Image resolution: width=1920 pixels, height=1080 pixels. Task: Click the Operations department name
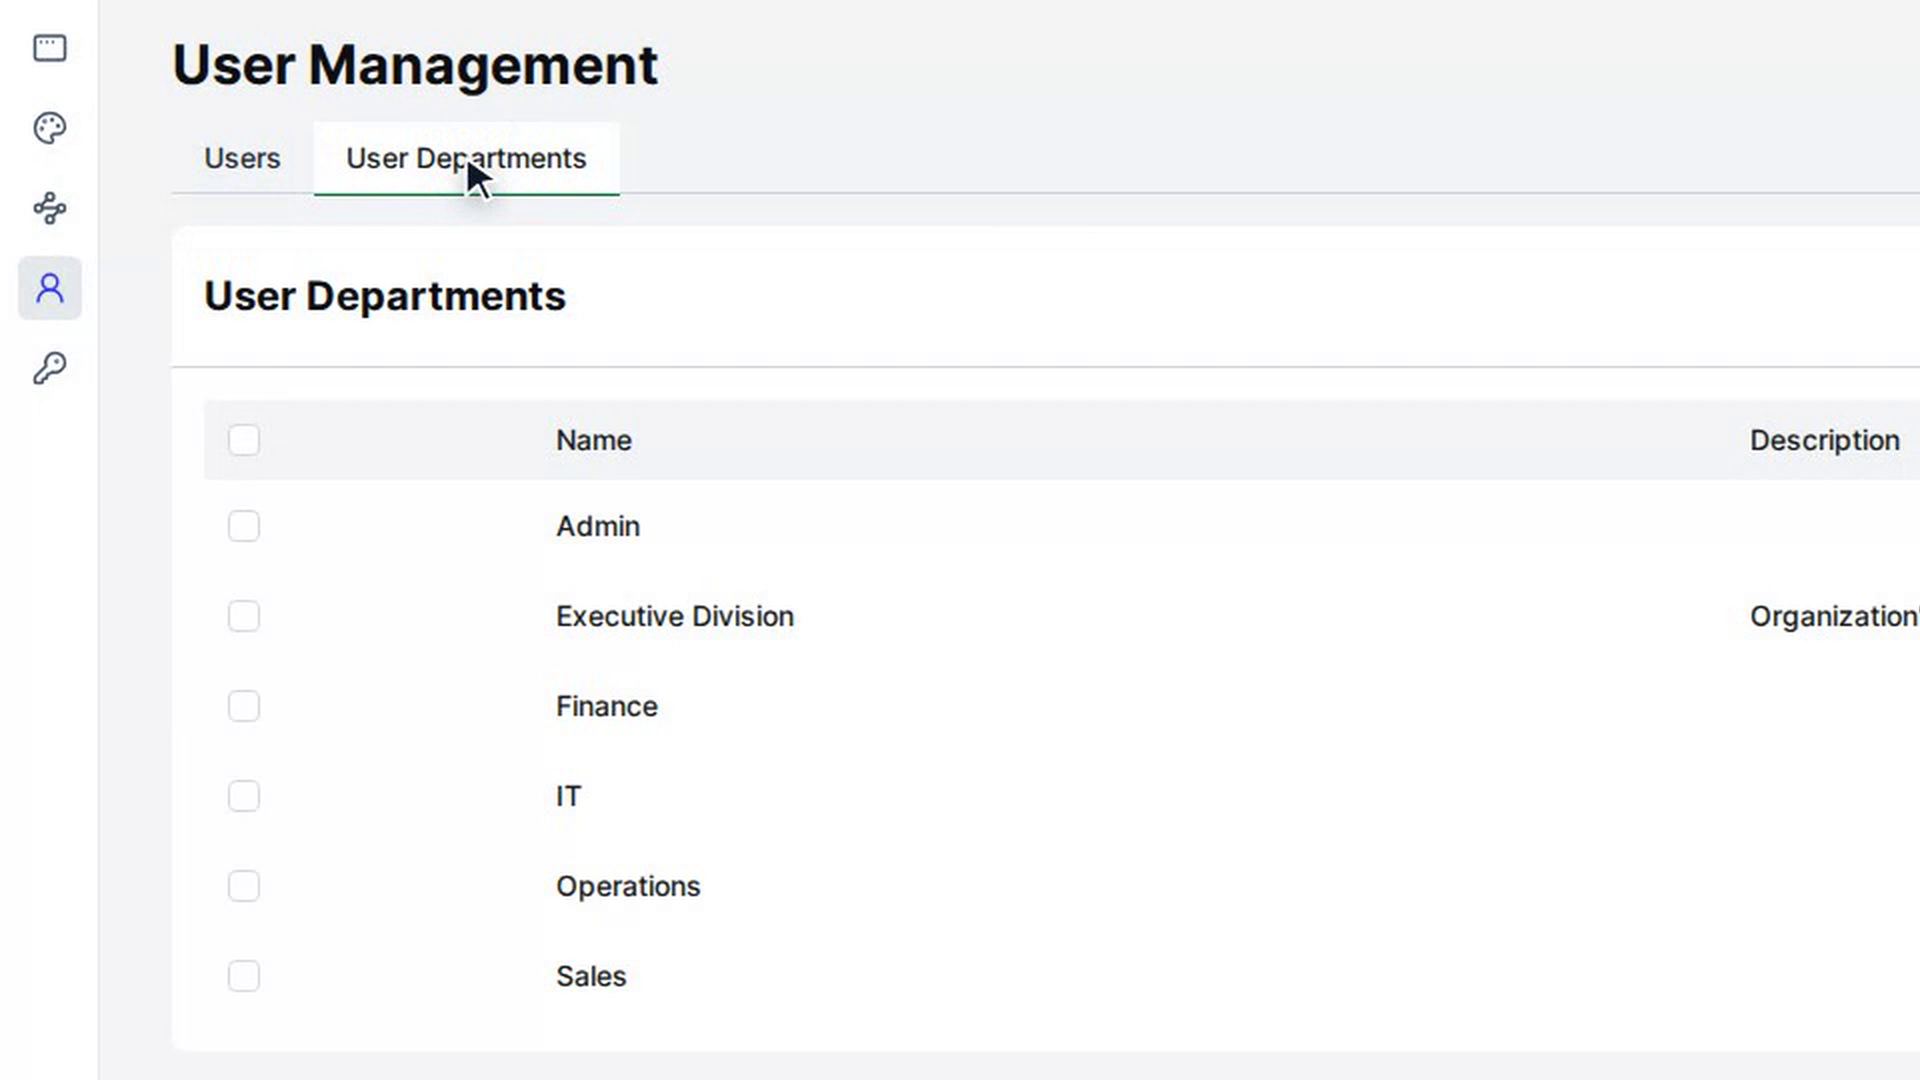click(x=628, y=886)
